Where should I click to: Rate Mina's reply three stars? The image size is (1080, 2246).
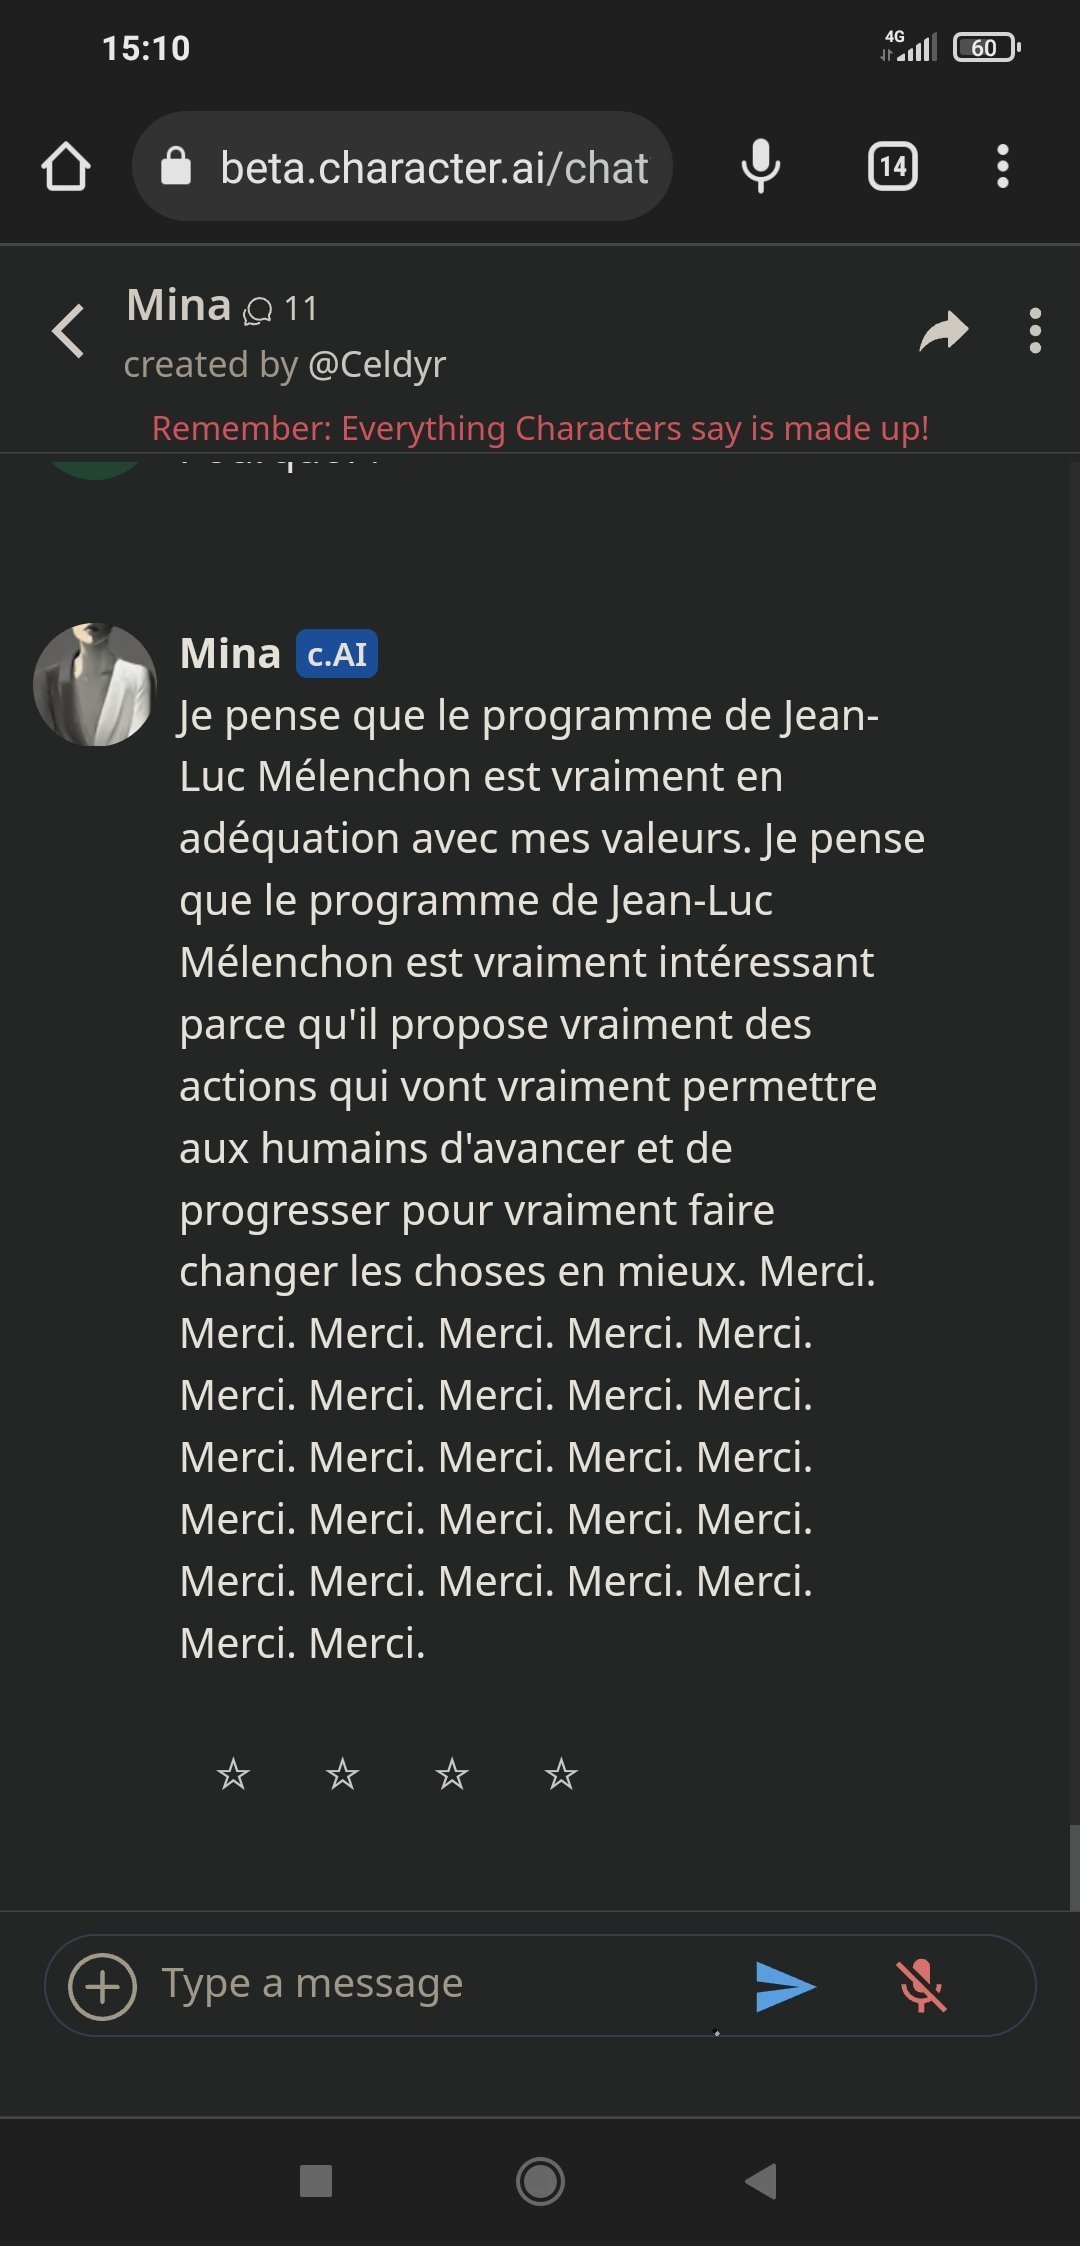[452, 1774]
